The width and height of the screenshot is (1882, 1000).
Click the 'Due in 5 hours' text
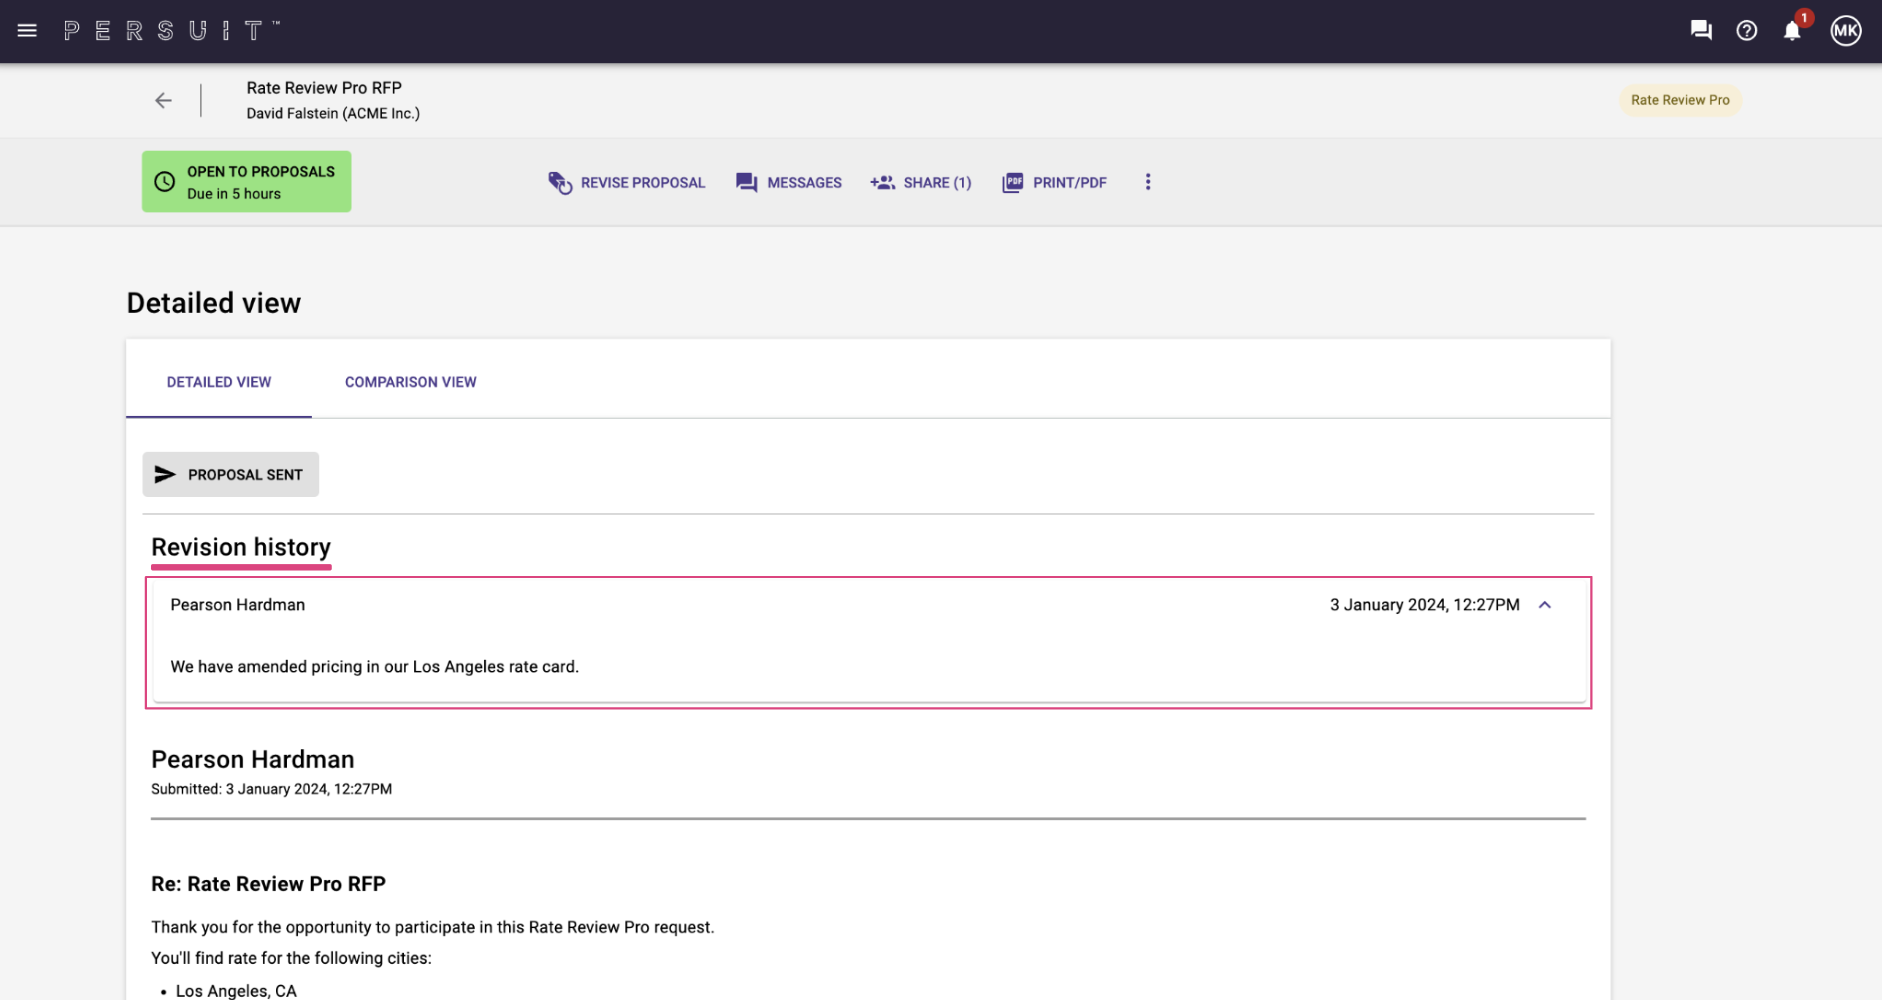[234, 194]
